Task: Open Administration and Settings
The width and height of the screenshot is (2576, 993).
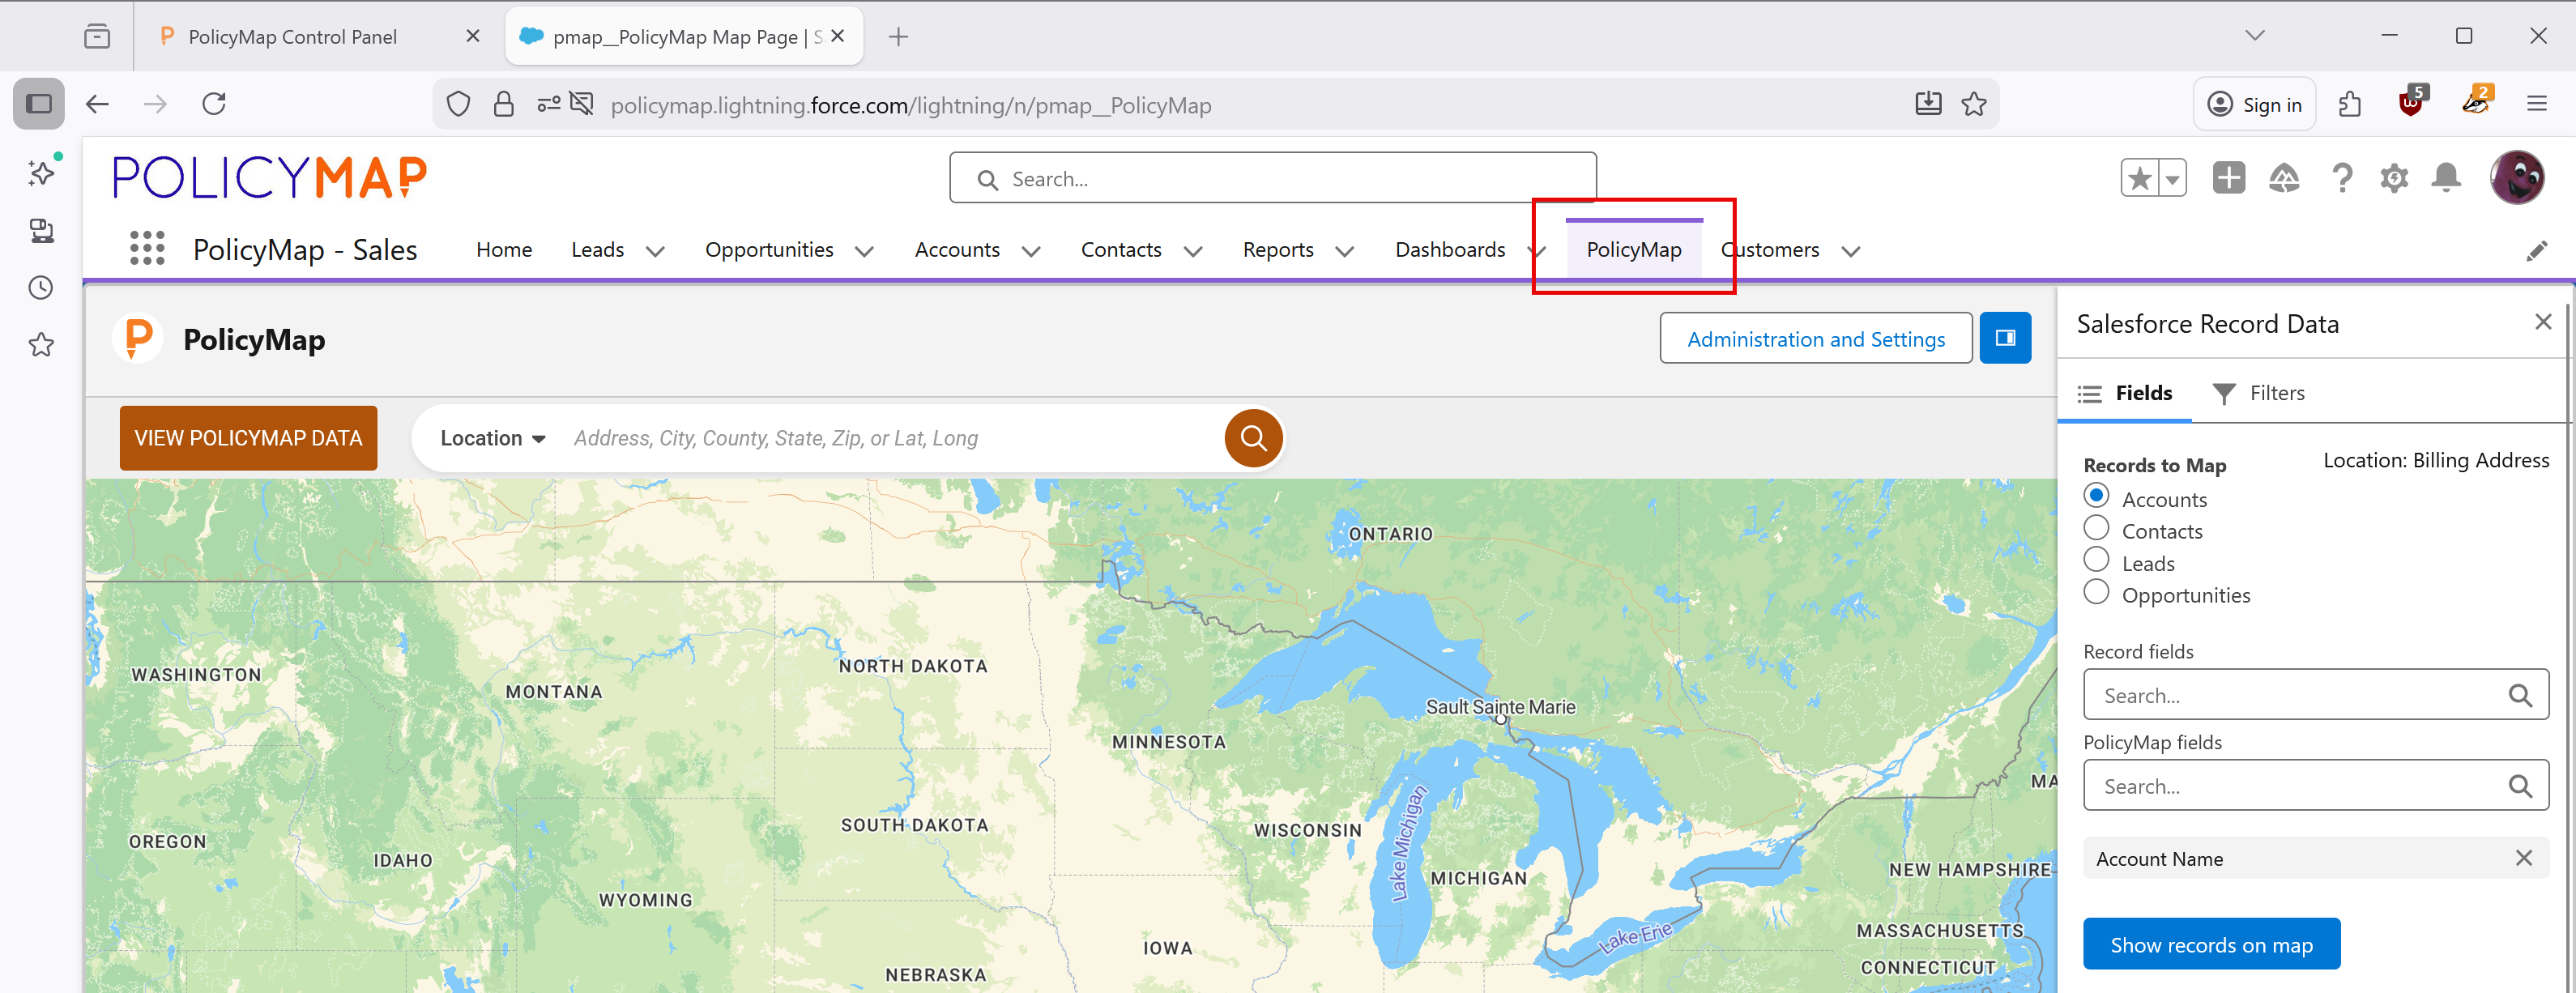Action: pyautogui.click(x=1815, y=339)
